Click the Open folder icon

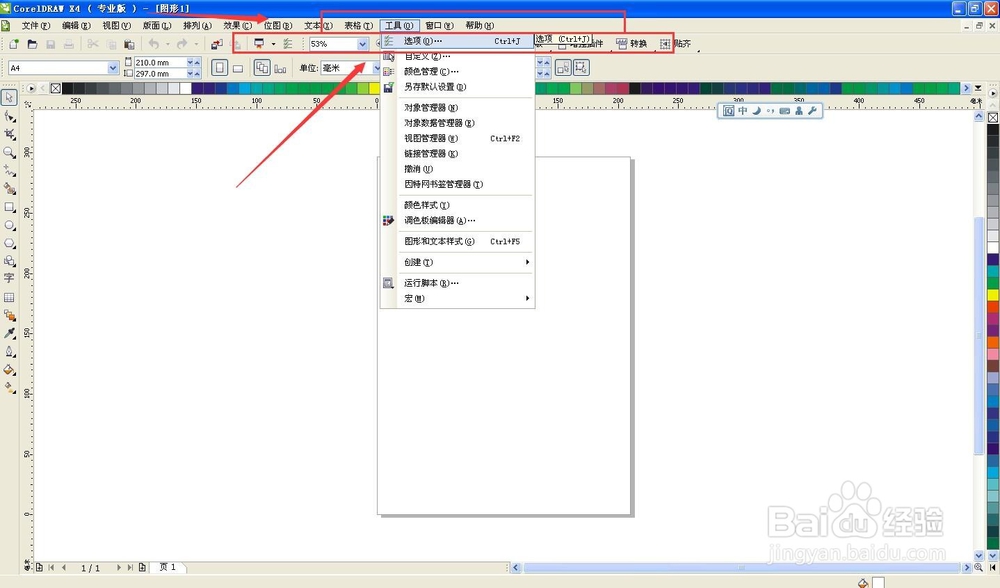click(x=32, y=44)
